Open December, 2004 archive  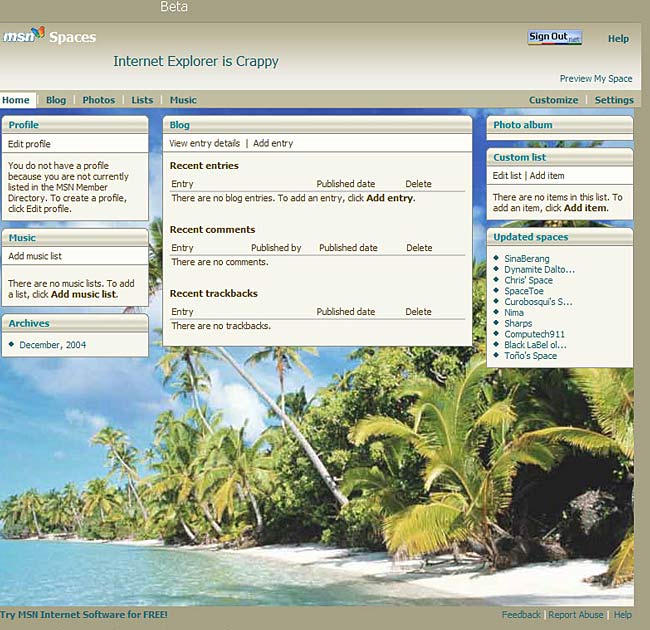point(53,345)
